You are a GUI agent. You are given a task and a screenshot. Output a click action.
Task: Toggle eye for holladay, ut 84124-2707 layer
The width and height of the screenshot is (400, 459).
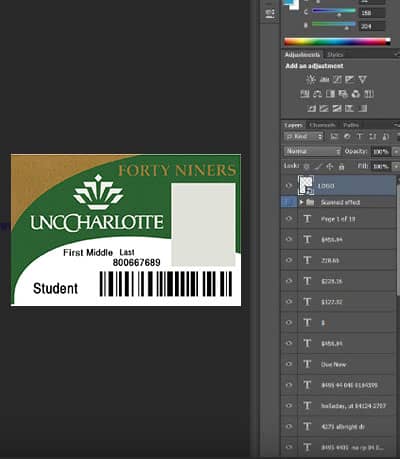(x=289, y=406)
